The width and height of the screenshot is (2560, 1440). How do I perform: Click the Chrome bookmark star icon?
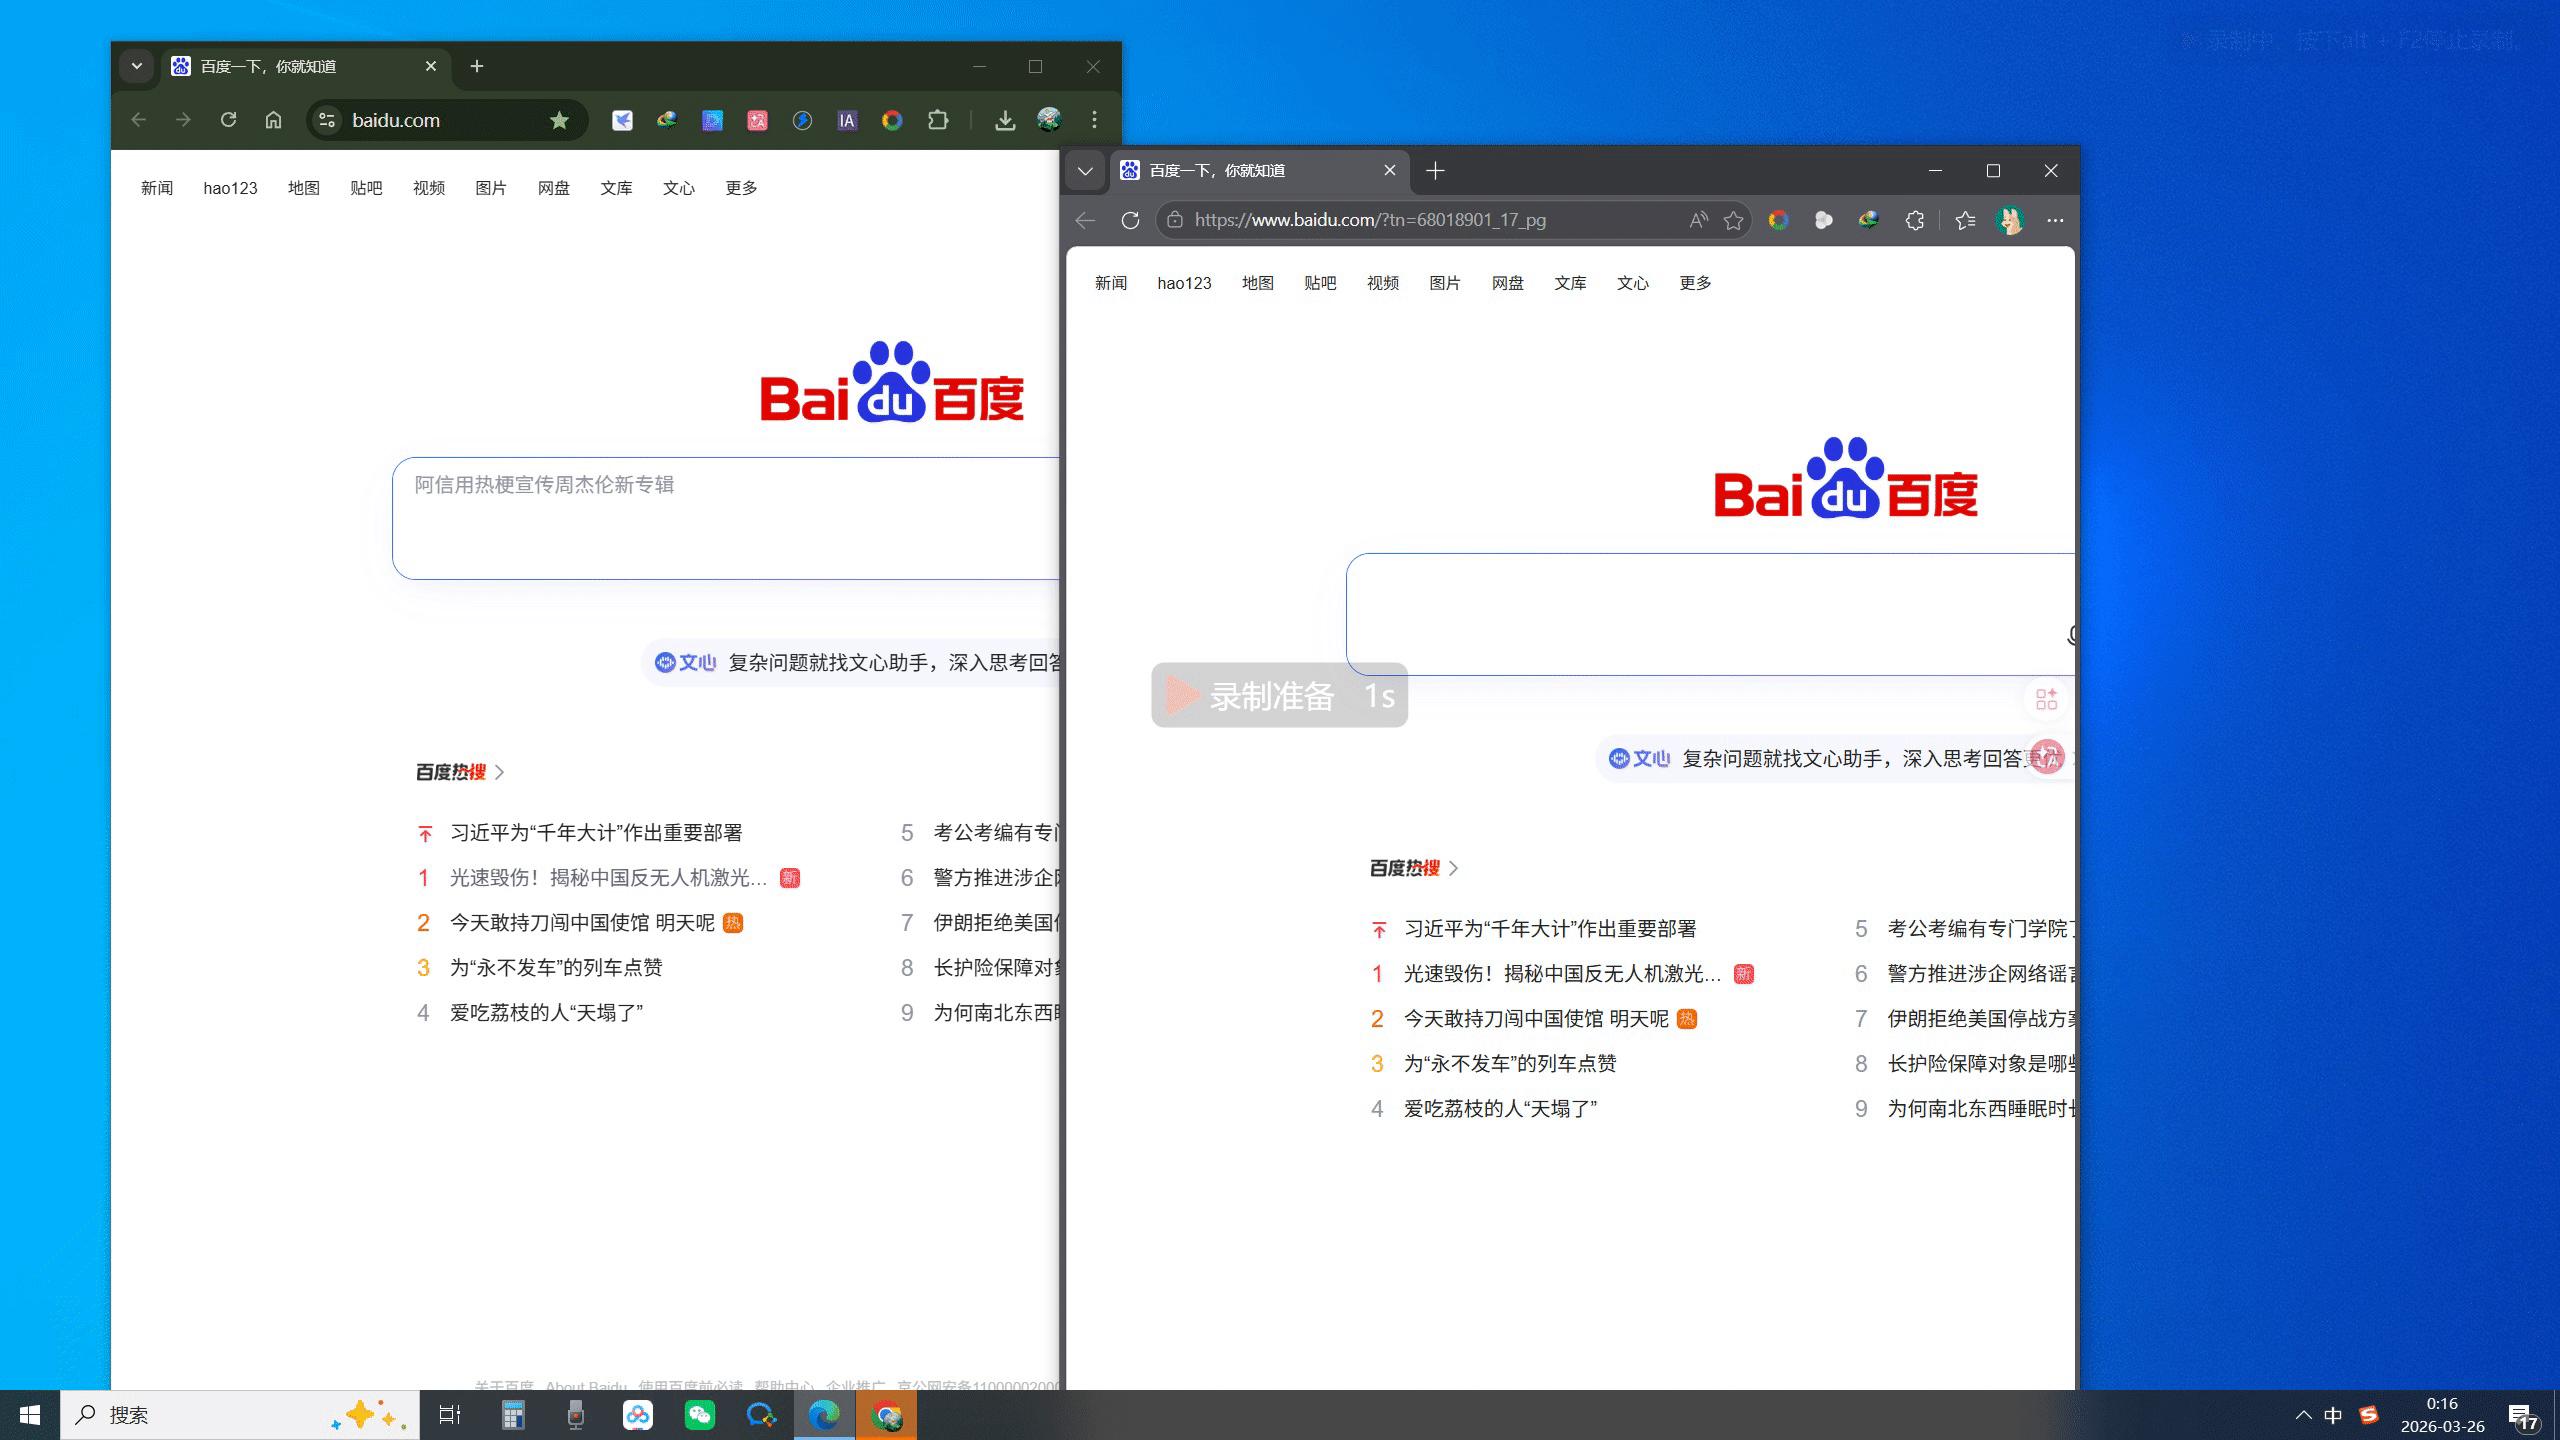pyautogui.click(x=559, y=120)
